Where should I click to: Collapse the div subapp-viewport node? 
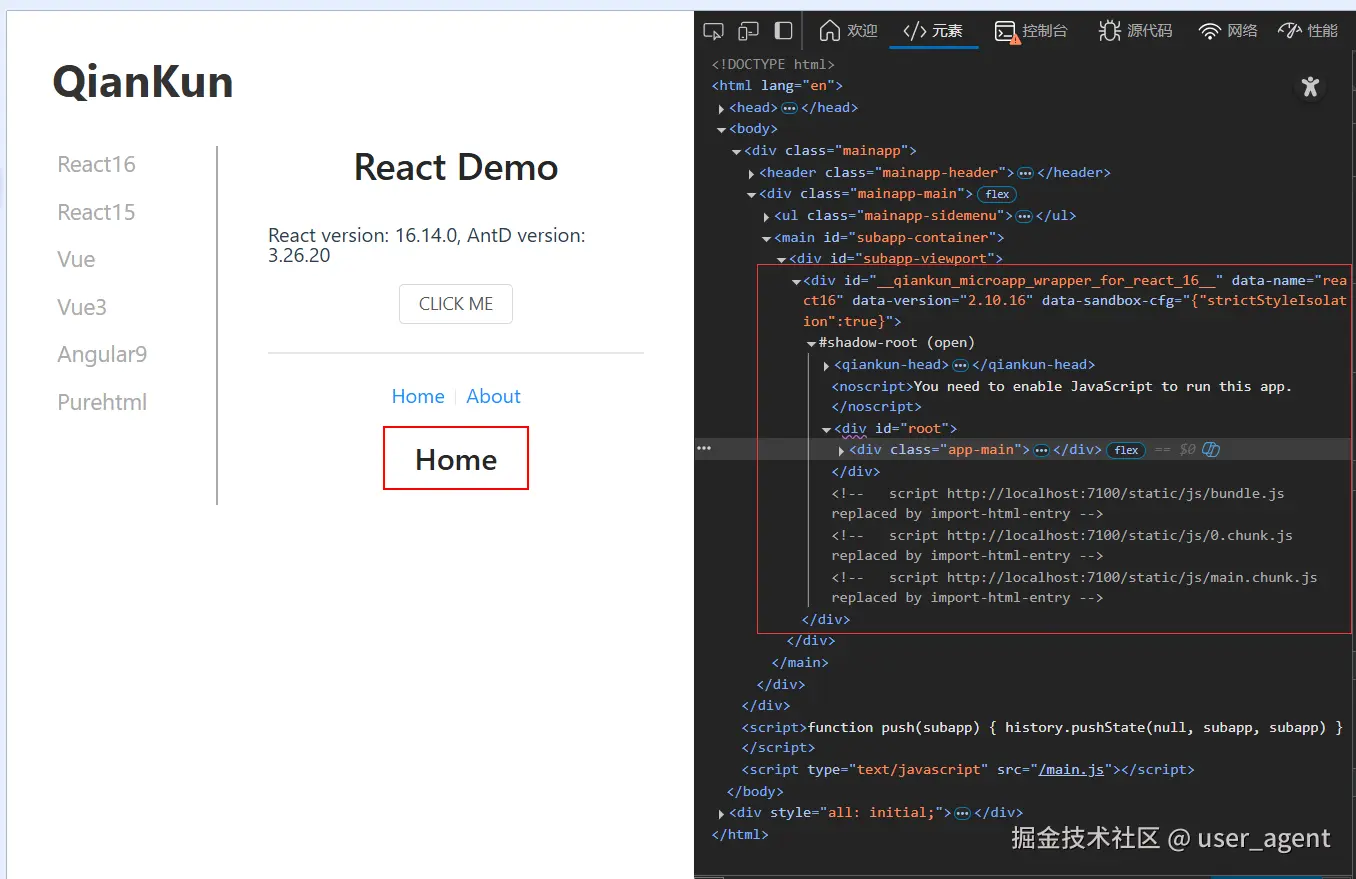coord(782,259)
